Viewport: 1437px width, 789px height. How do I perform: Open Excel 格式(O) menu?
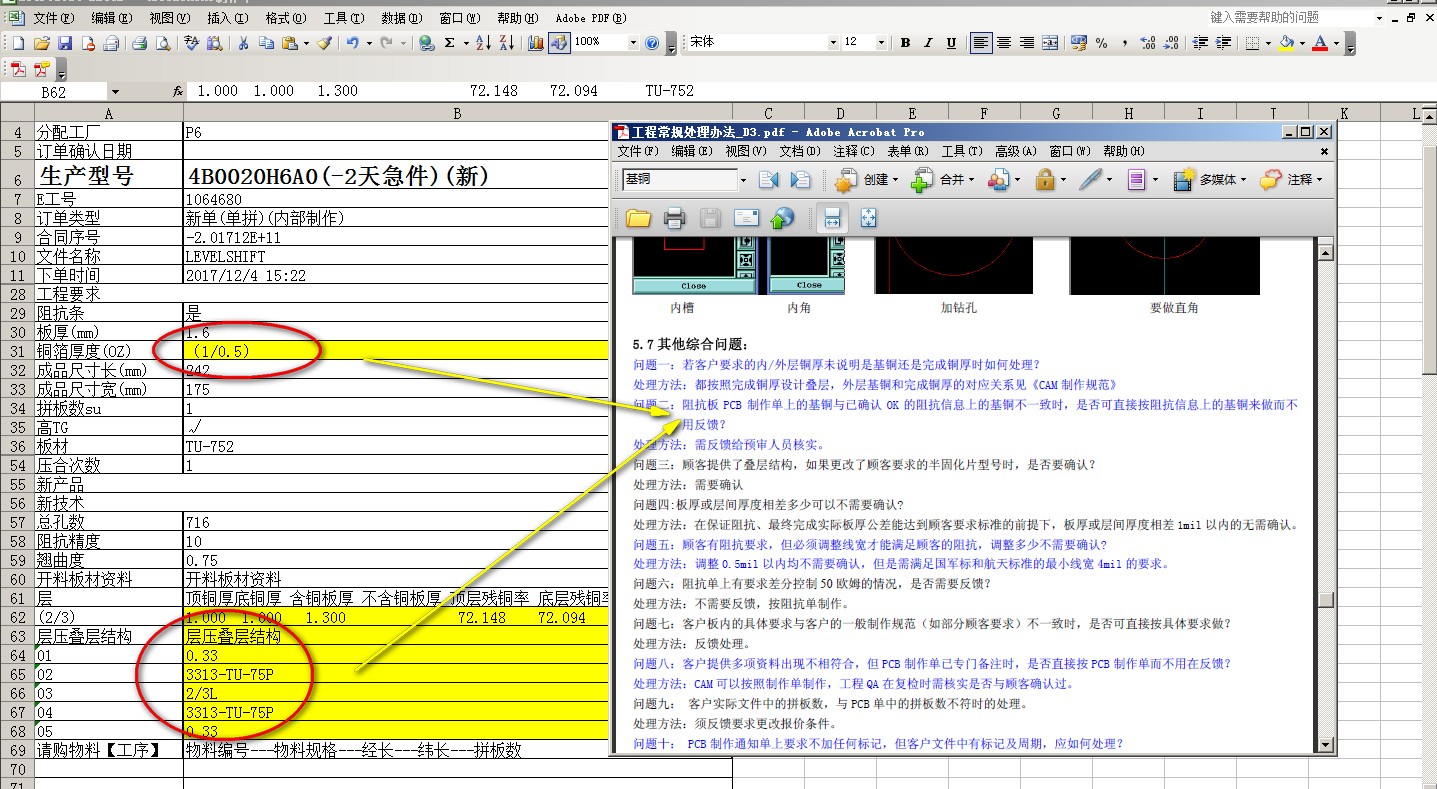tap(286, 18)
